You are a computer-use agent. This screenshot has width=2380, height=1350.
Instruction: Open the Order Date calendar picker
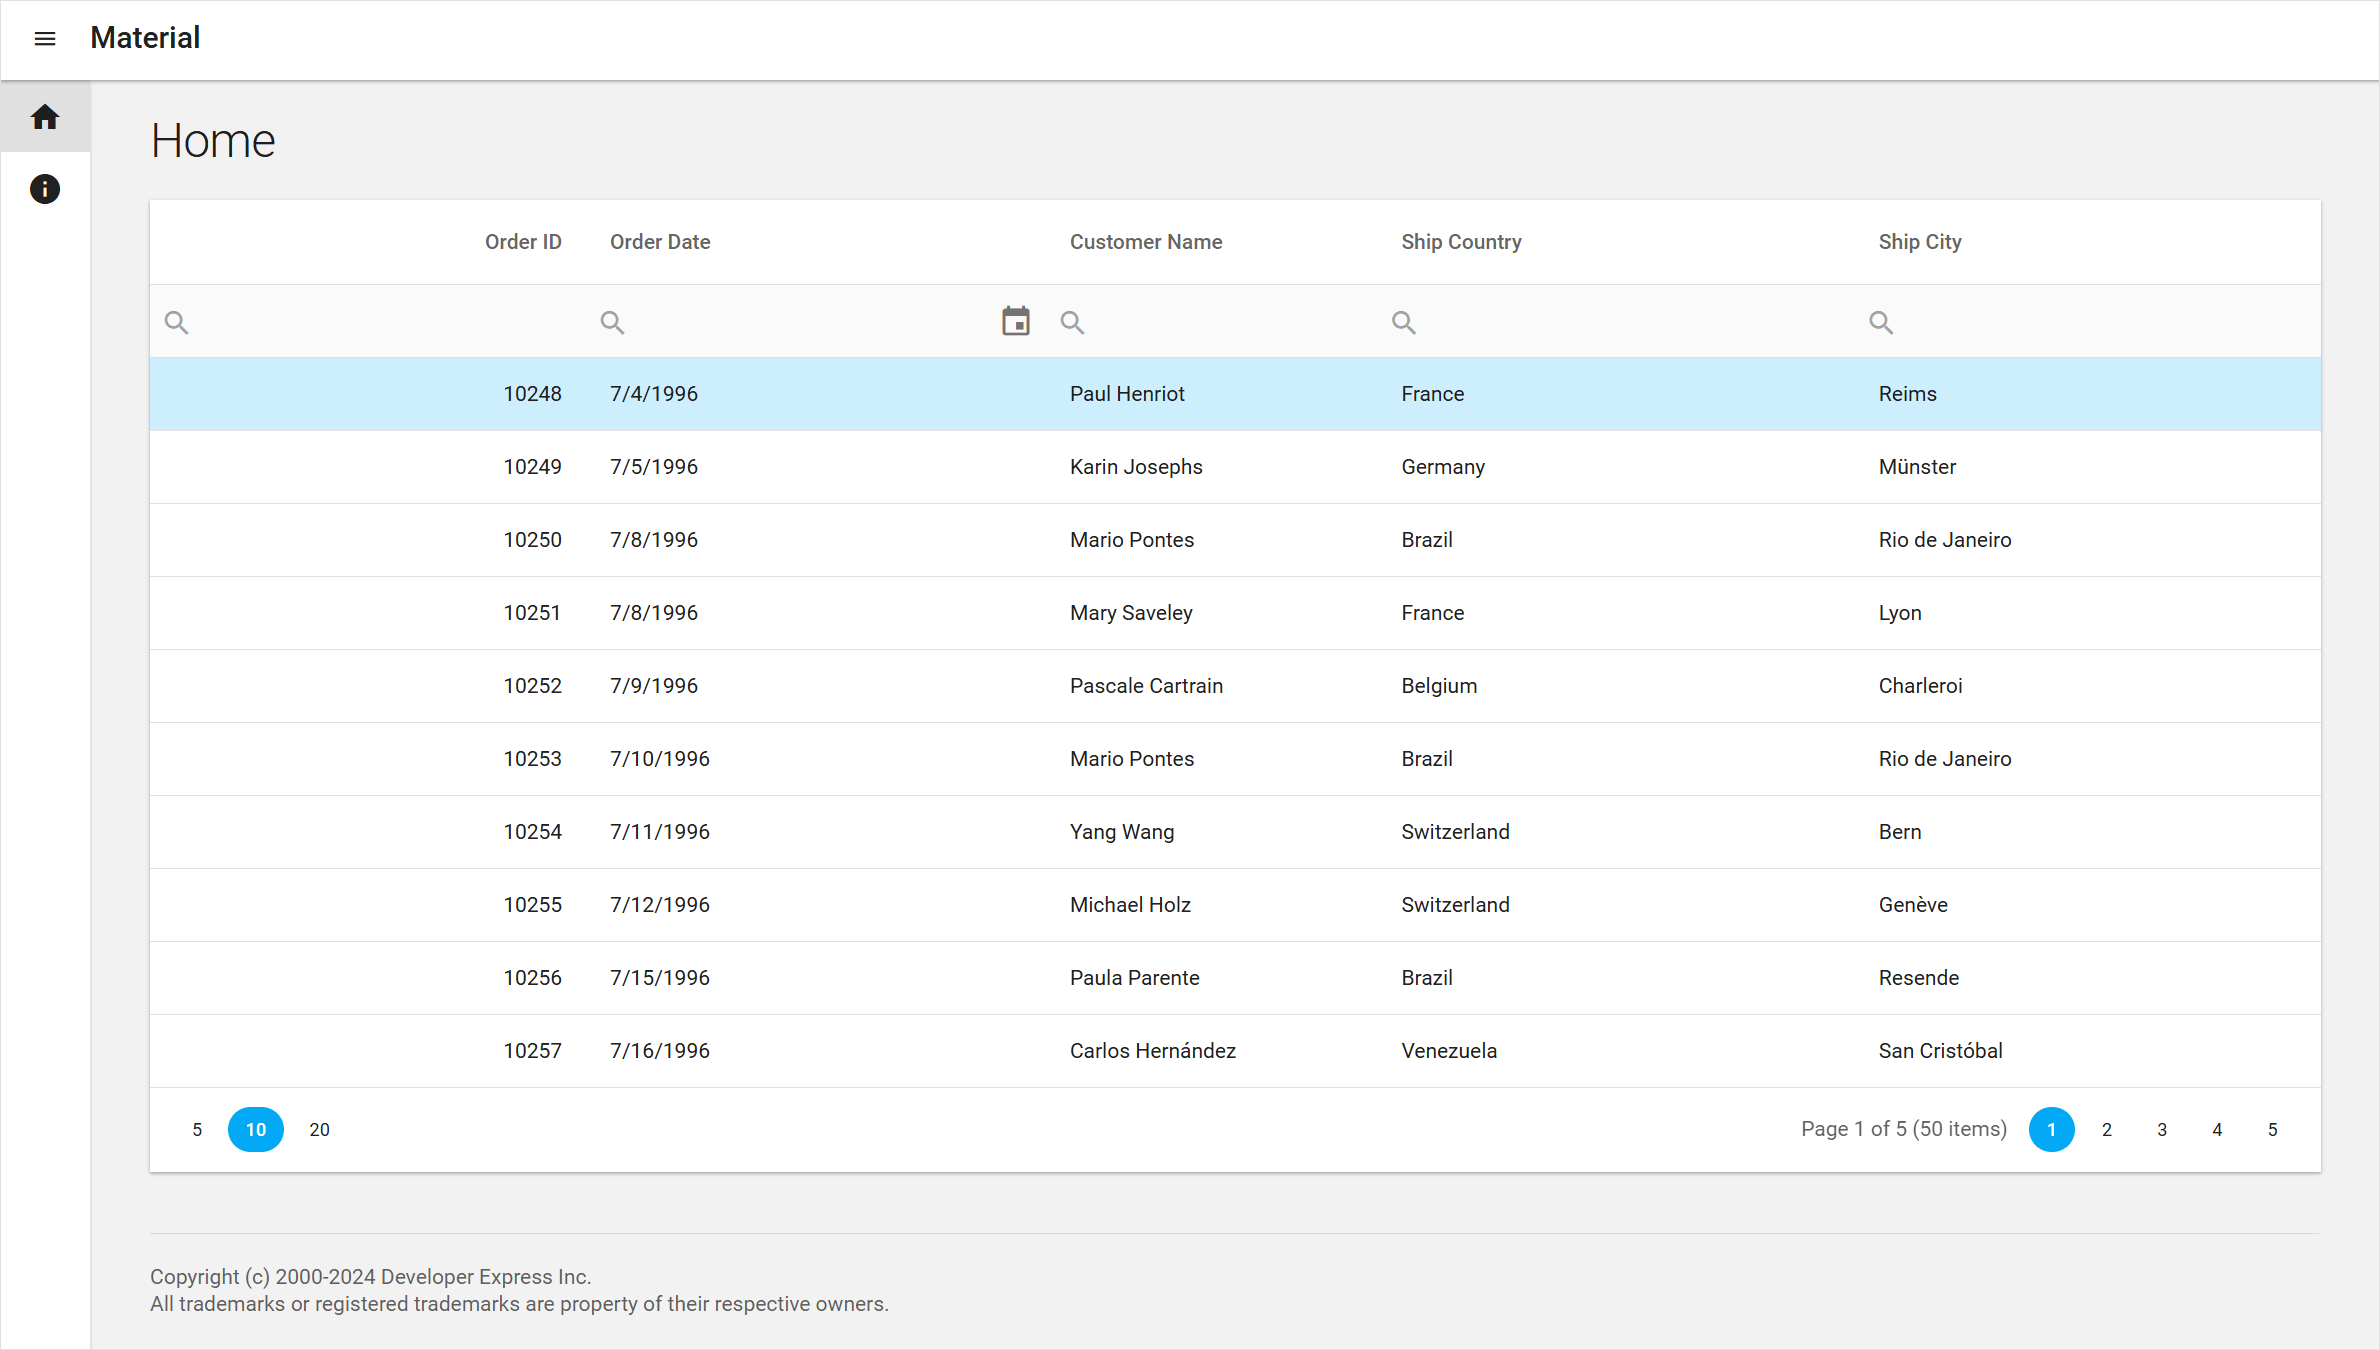click(x=1015, y=320)
